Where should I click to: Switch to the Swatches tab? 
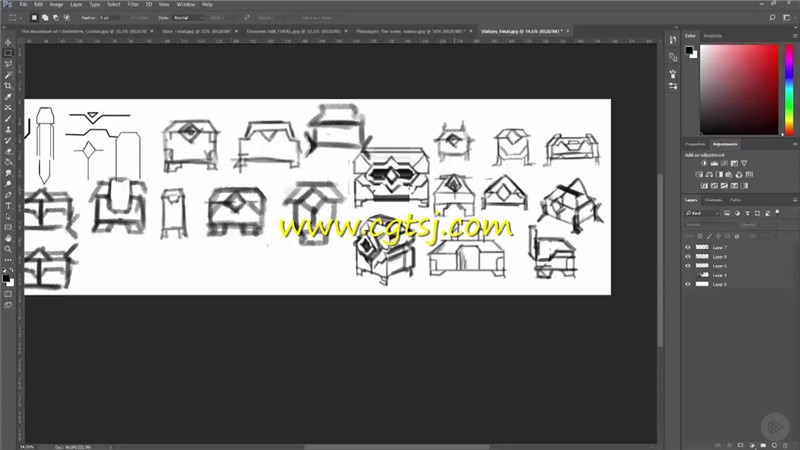pos(712,36)
